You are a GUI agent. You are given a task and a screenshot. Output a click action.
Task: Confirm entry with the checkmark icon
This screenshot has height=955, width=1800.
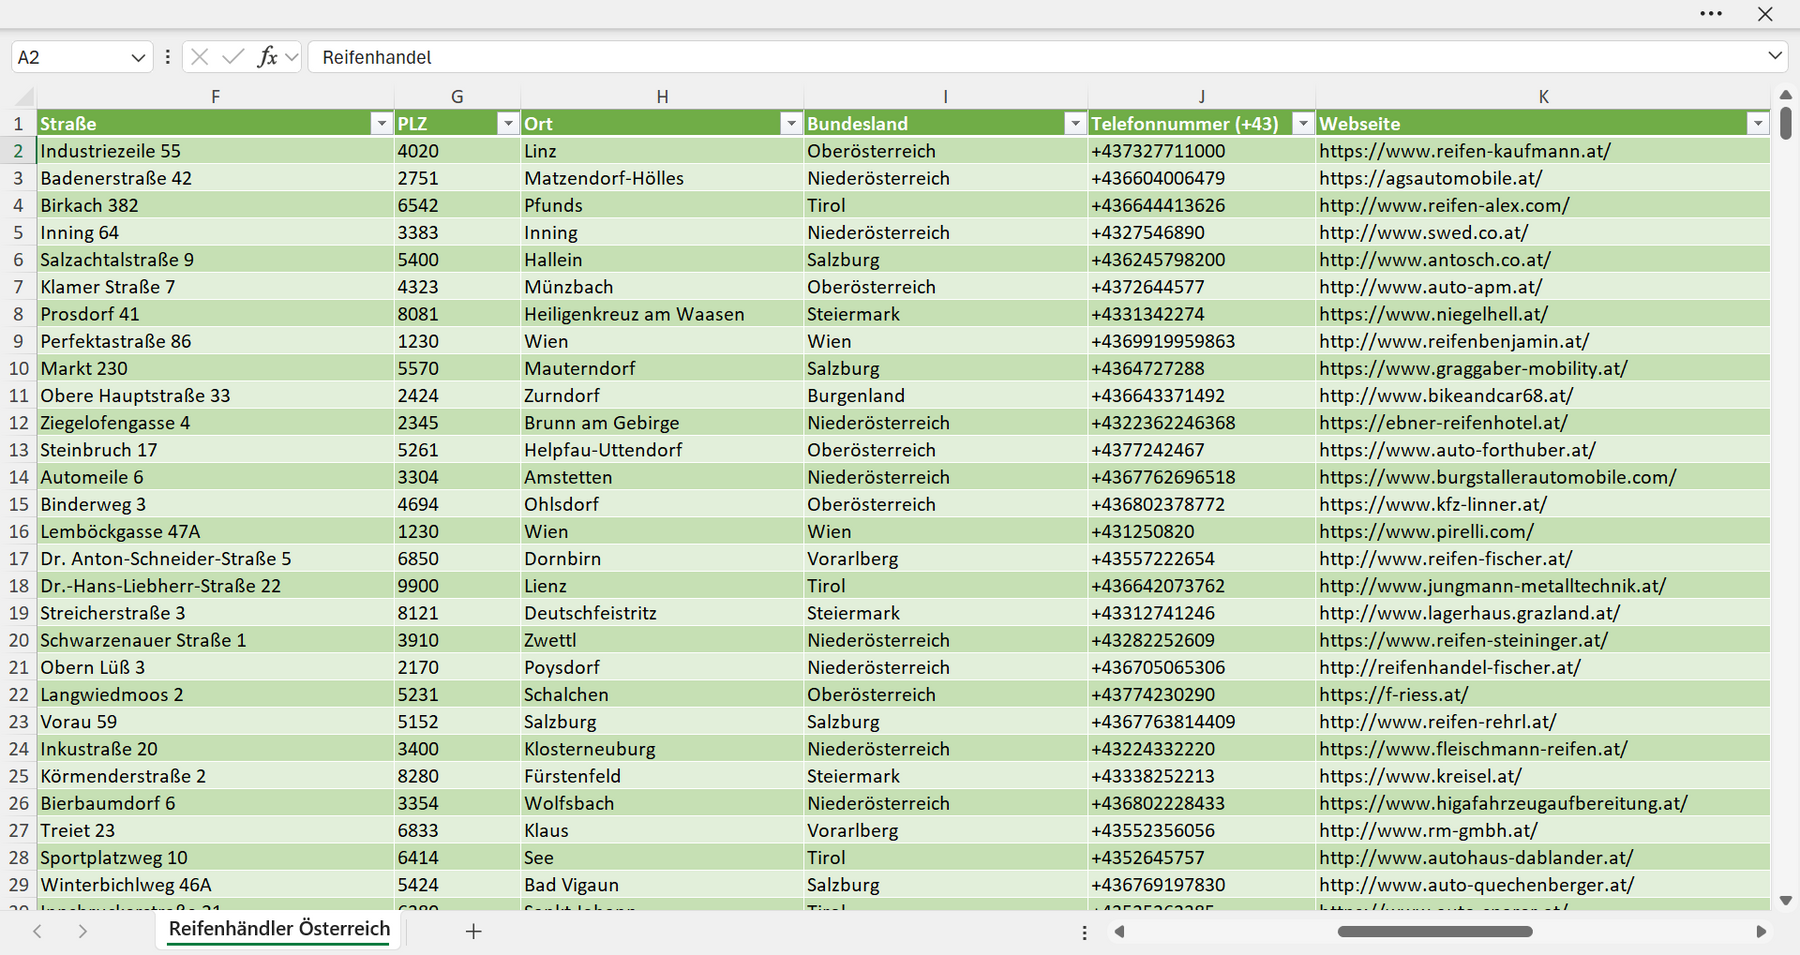coord(233,57)
